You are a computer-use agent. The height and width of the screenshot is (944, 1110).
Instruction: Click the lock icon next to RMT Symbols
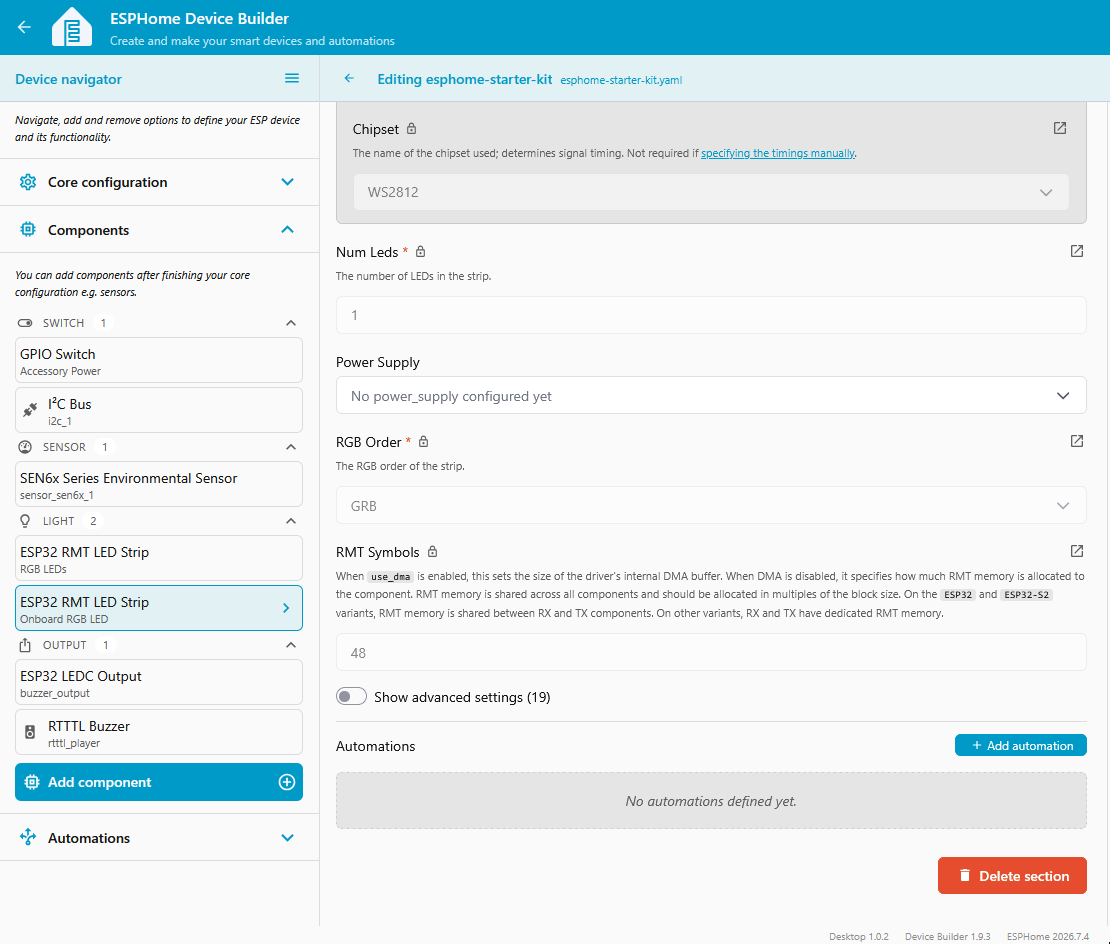tap(433, 551)
